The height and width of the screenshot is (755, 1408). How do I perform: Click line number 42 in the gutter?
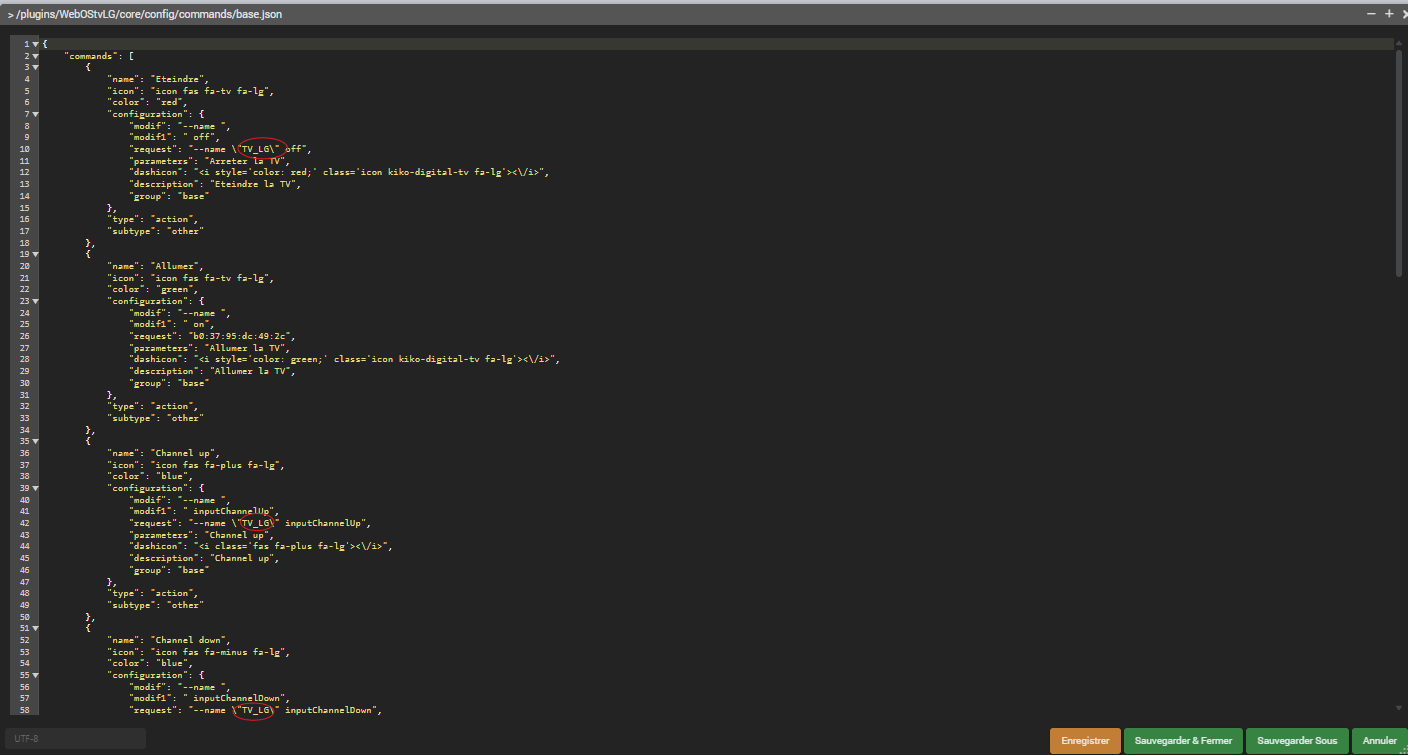(x=25, y=523)
